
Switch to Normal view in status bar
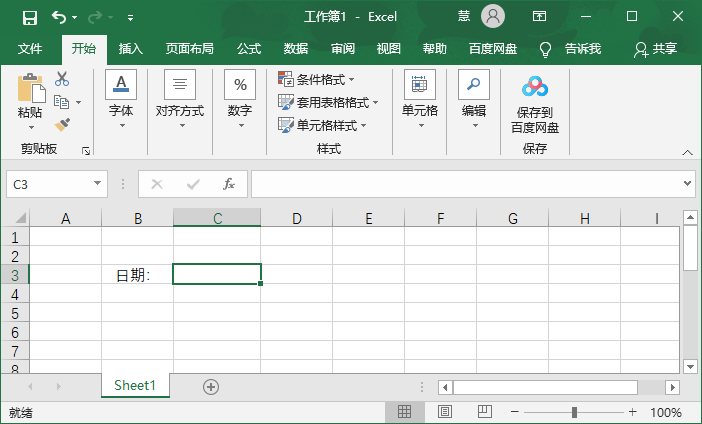[x=405, y=412]
